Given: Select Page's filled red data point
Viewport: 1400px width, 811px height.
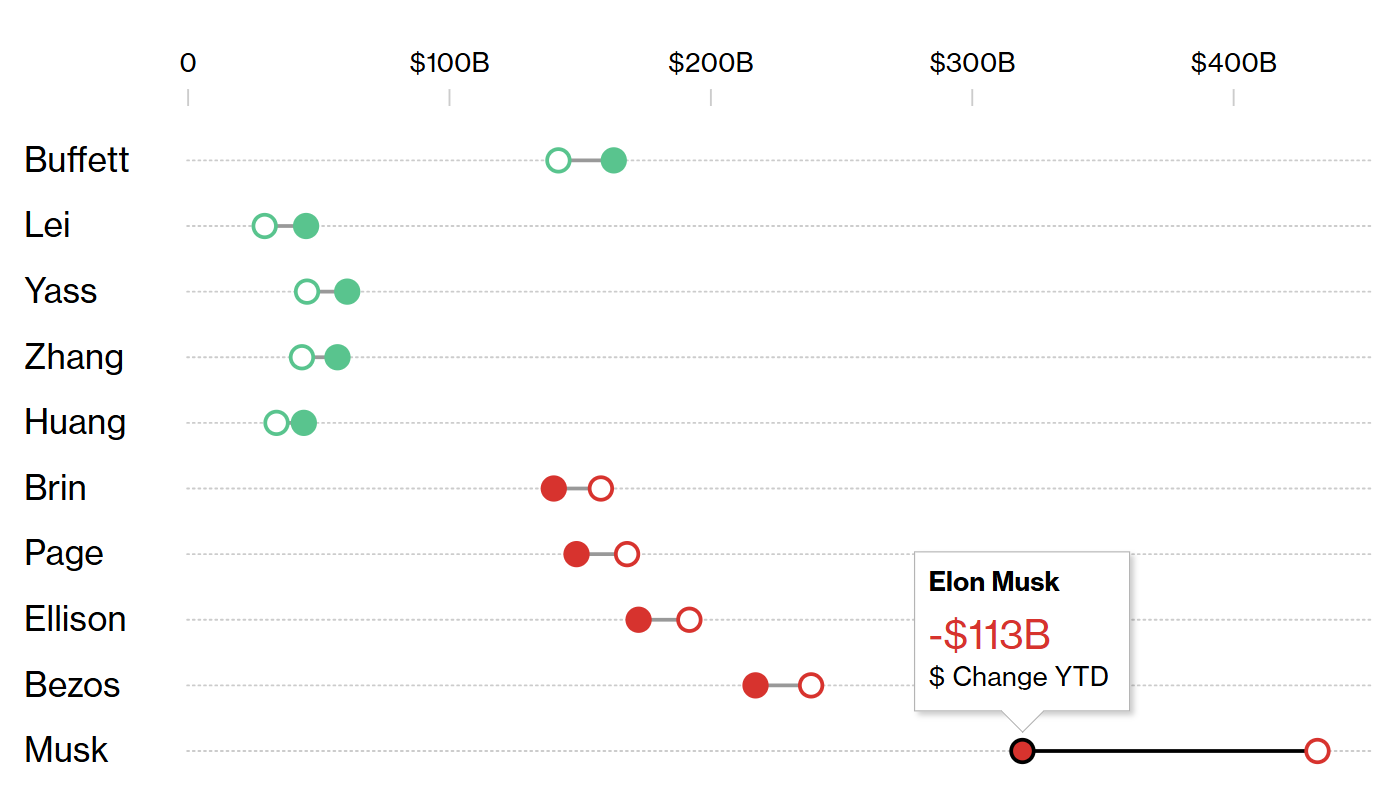Looking at the screenshot, I should coord(576,554).
